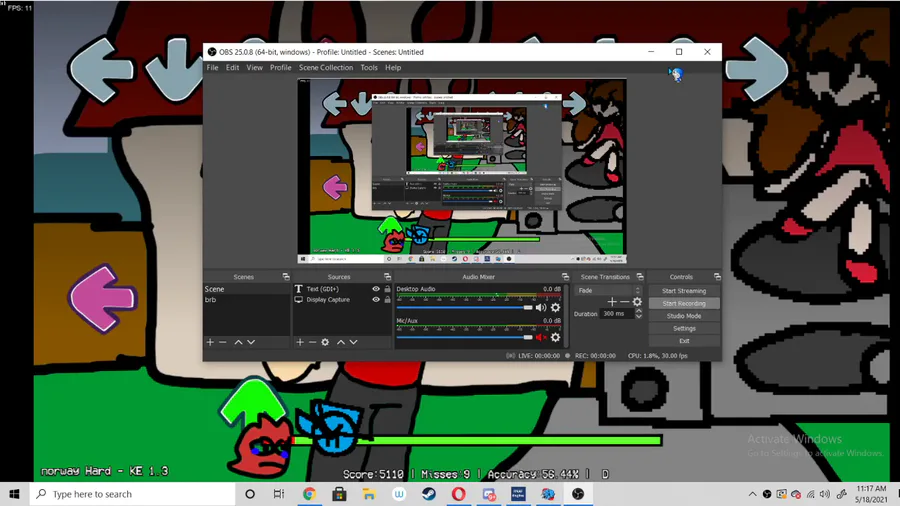Open the Help menu

pyautogui.click(x=393, y=68)
